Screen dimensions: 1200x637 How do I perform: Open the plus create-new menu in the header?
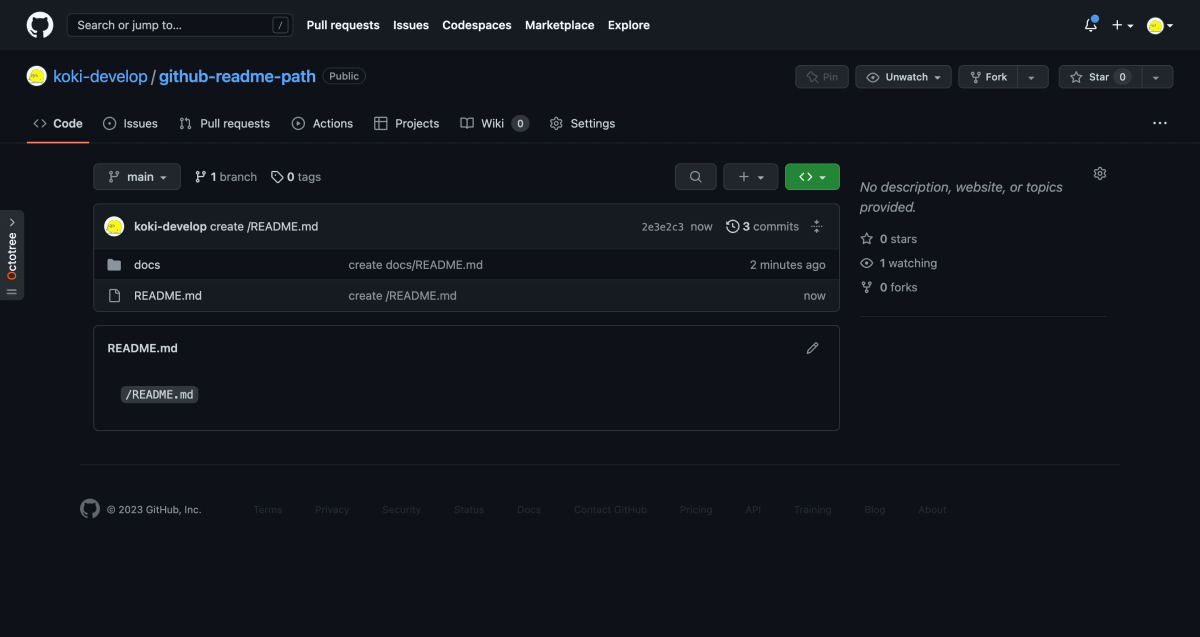point(1122,25)
